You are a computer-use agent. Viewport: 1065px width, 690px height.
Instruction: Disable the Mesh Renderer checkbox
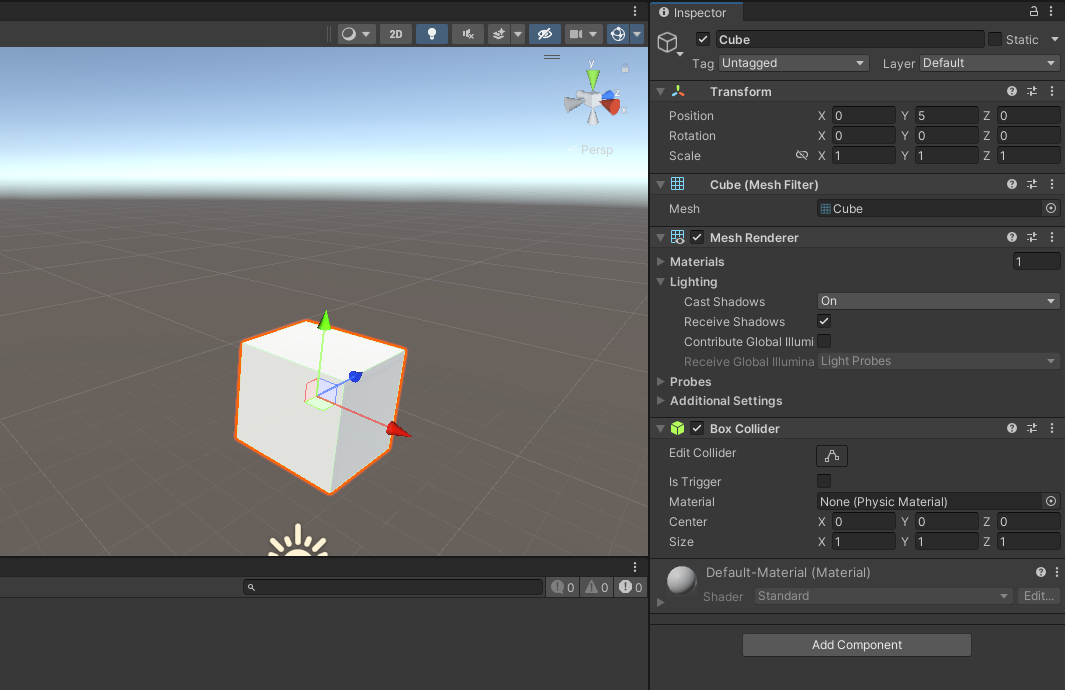point(697,237)
